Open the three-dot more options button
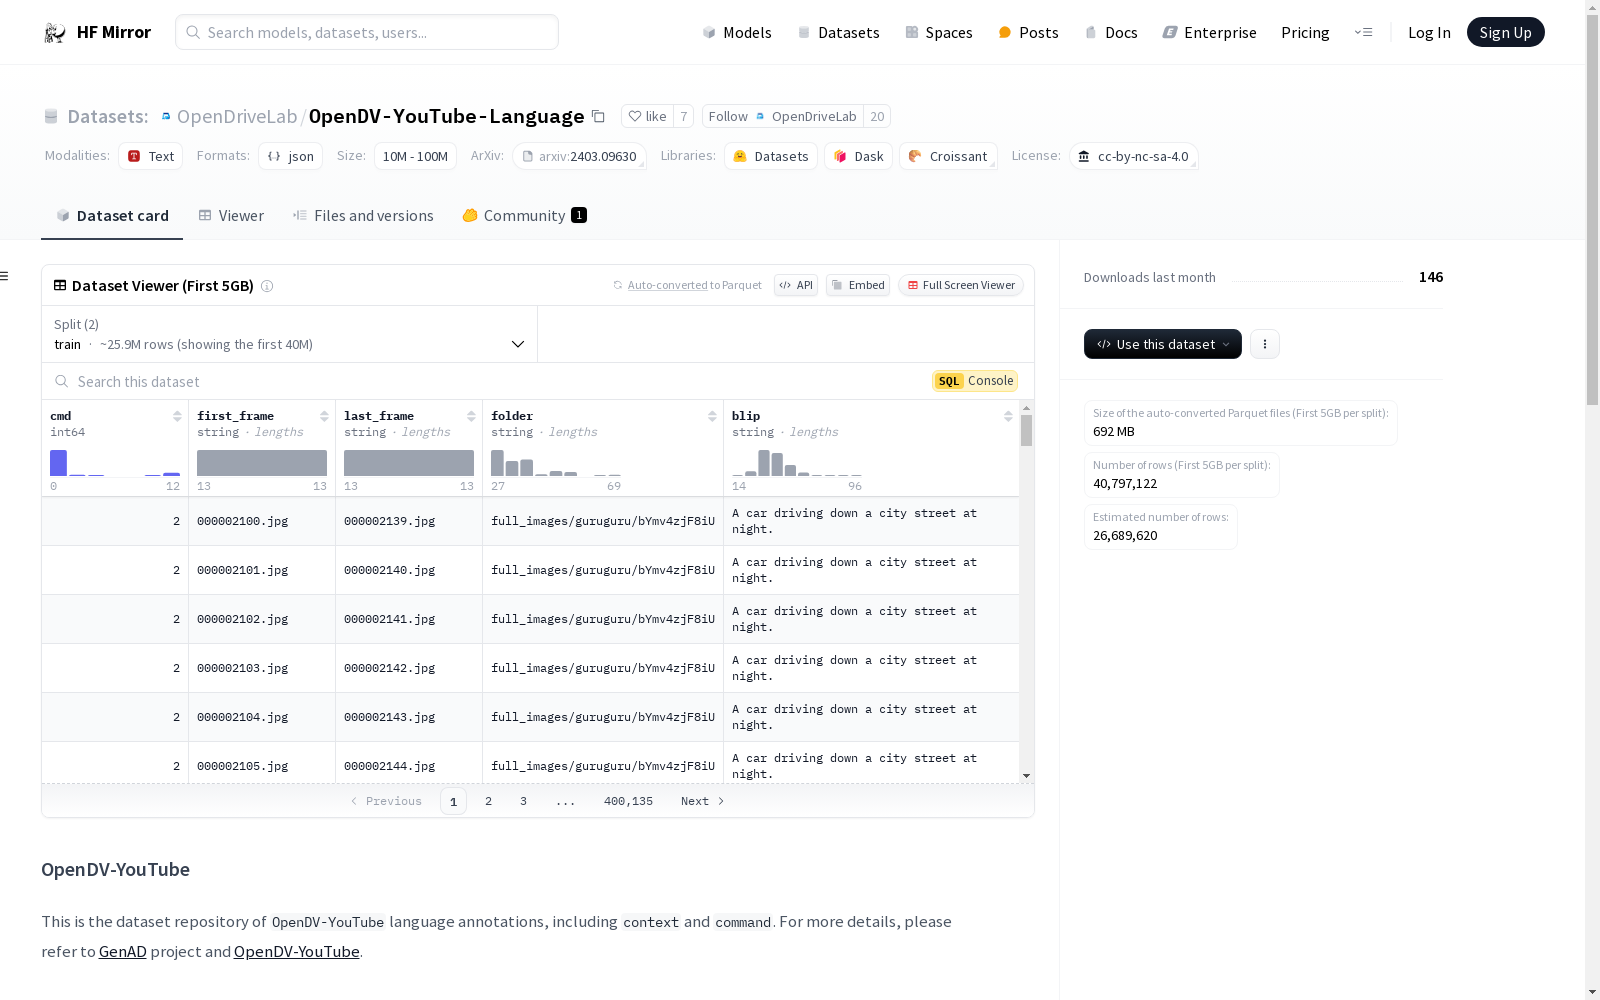1600x1000 pixels. [x=1265, y=344]
